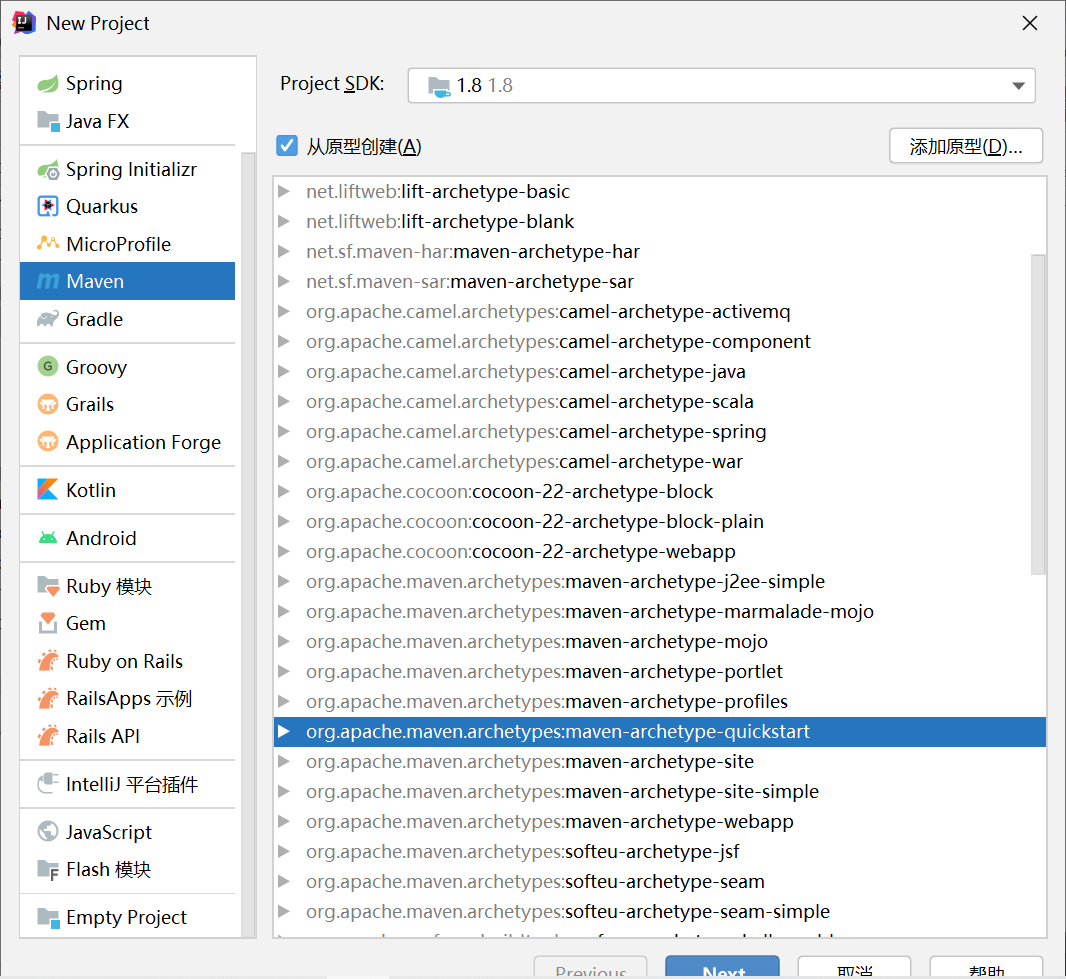
Task: Select Quarkus project type
Action: tap(127, 206)
